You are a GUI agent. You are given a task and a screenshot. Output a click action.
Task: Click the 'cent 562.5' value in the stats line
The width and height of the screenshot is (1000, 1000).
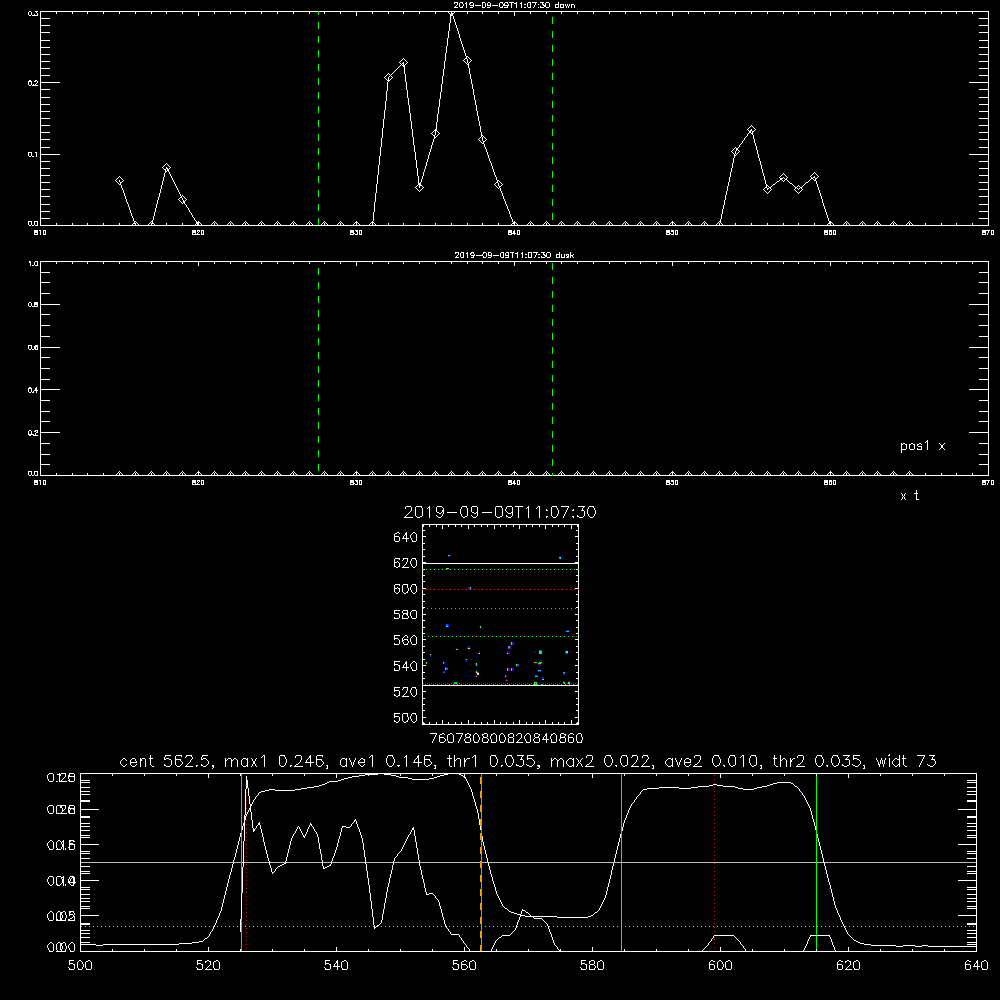click(x=166, y=761)
